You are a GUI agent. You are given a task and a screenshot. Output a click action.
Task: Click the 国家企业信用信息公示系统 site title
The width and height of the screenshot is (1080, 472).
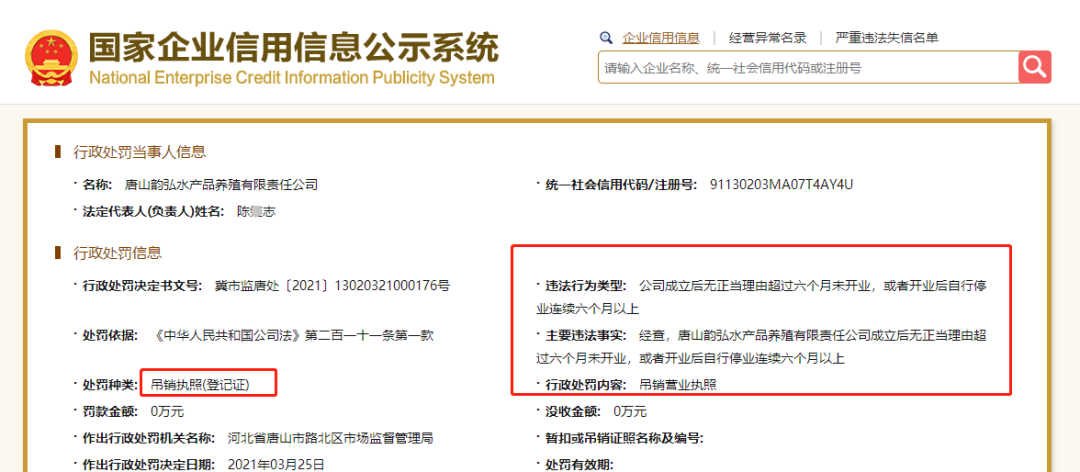coord(293,47)
